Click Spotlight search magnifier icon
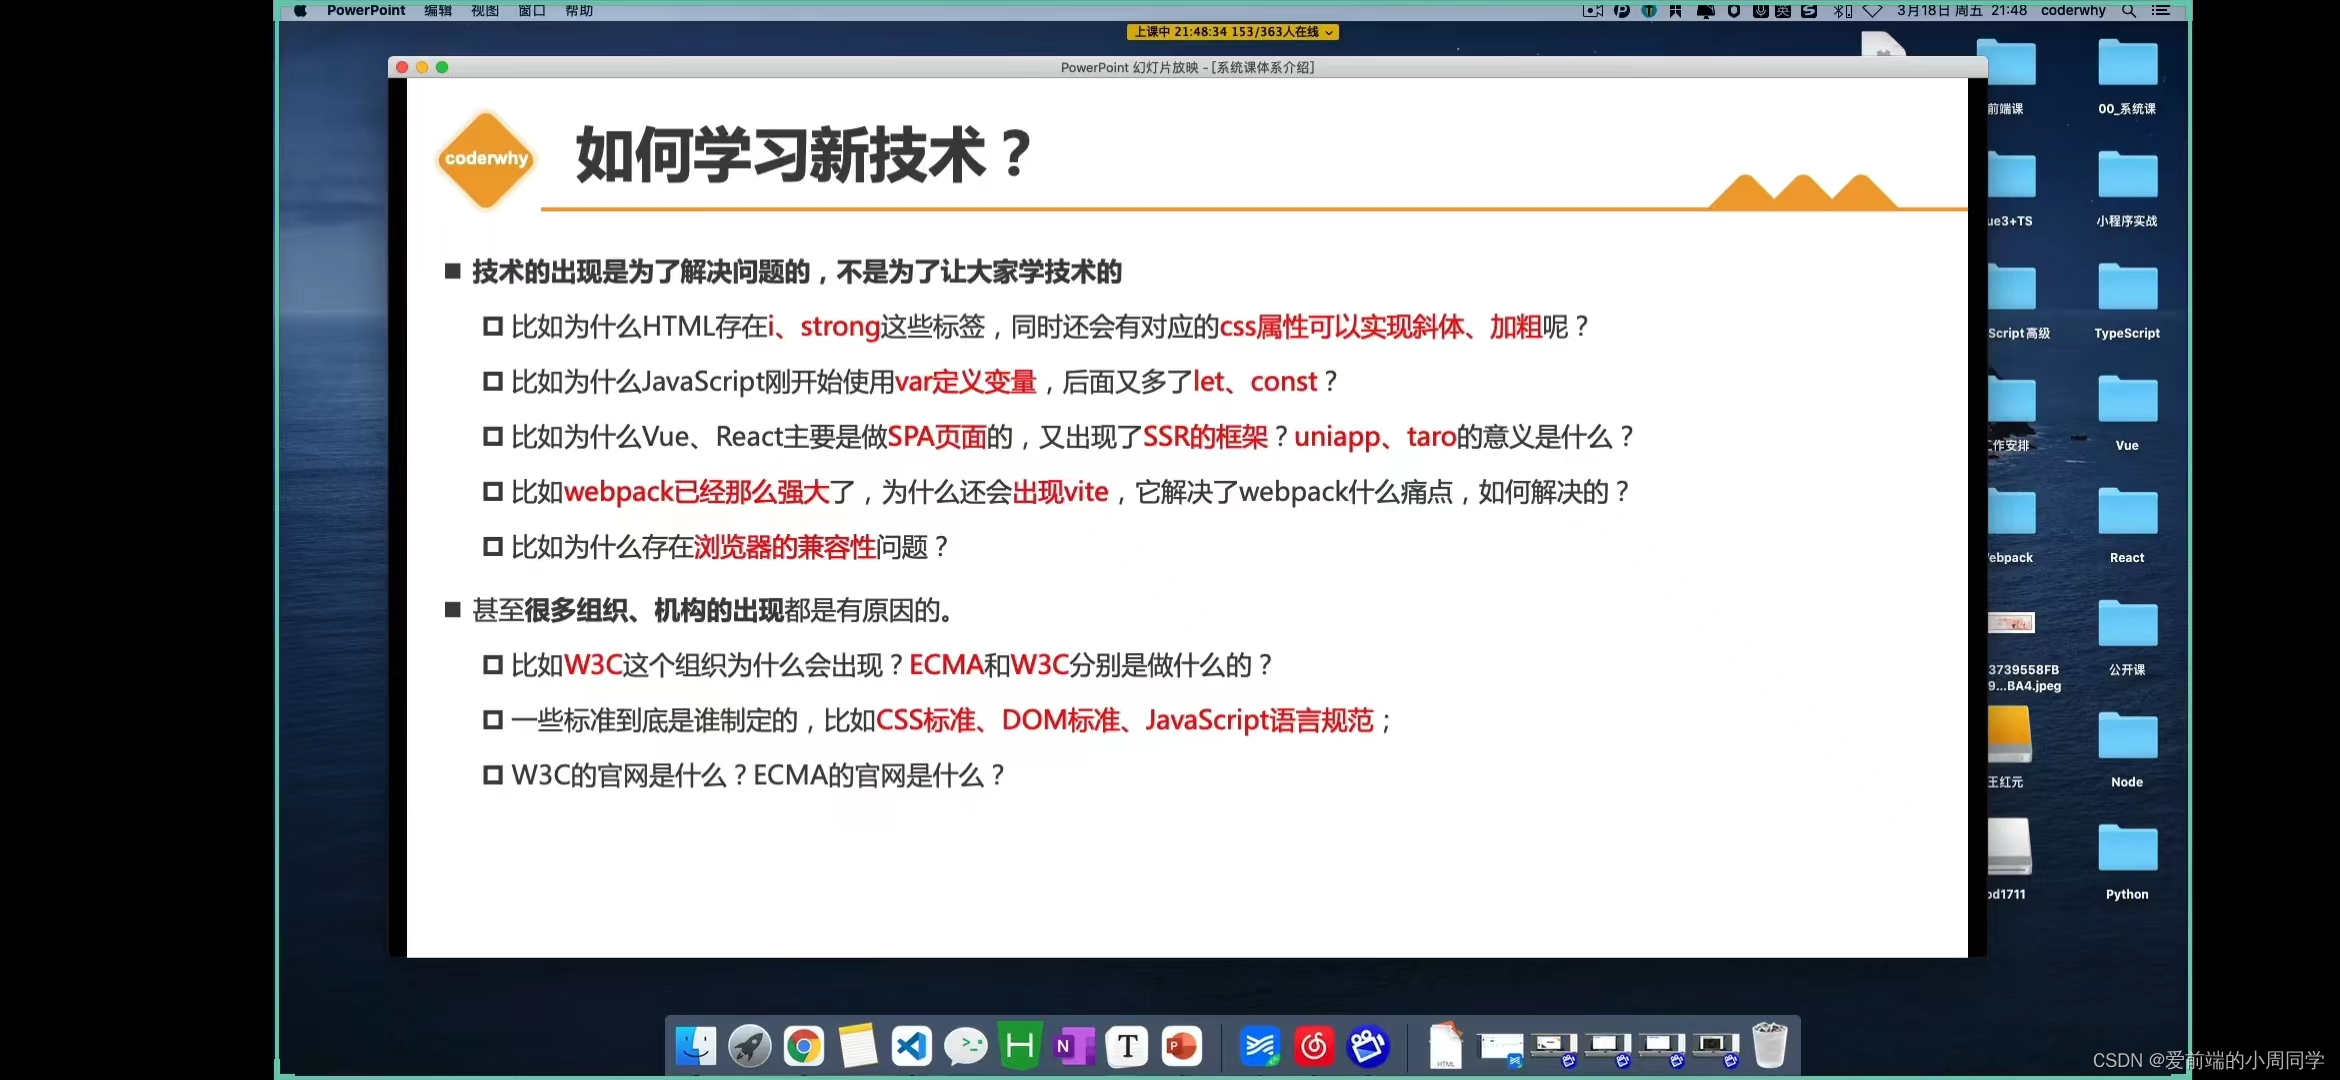Viewport: 2340px width, 1080px height. (x=2129, y=11)
